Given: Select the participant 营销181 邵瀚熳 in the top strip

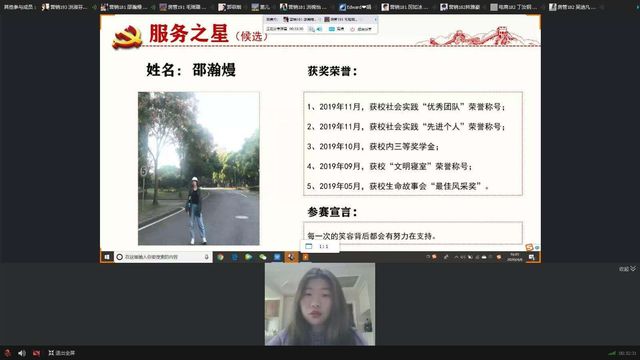Looking at the screenshot, I should pos(124,7).
